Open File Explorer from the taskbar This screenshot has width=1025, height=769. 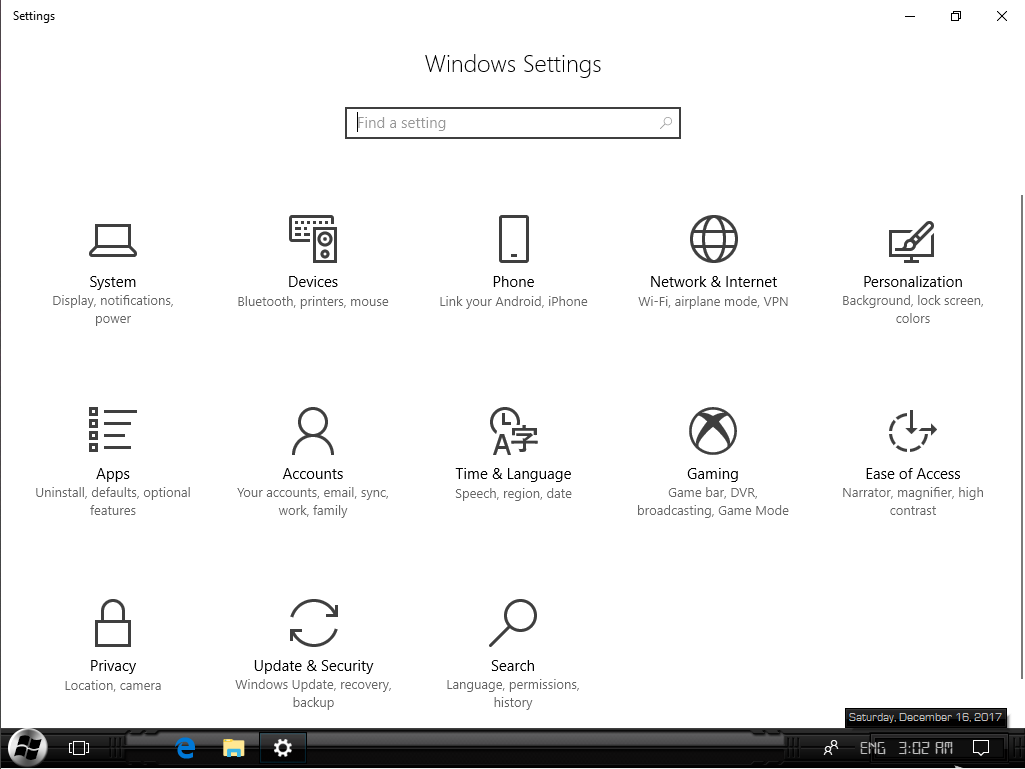233,747
